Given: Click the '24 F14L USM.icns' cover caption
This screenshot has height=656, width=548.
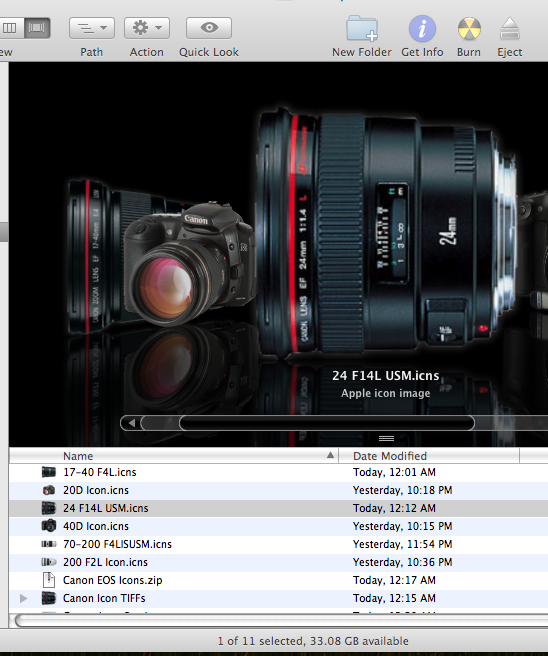Looking at the screenshot, I should (x=386, y=376).
